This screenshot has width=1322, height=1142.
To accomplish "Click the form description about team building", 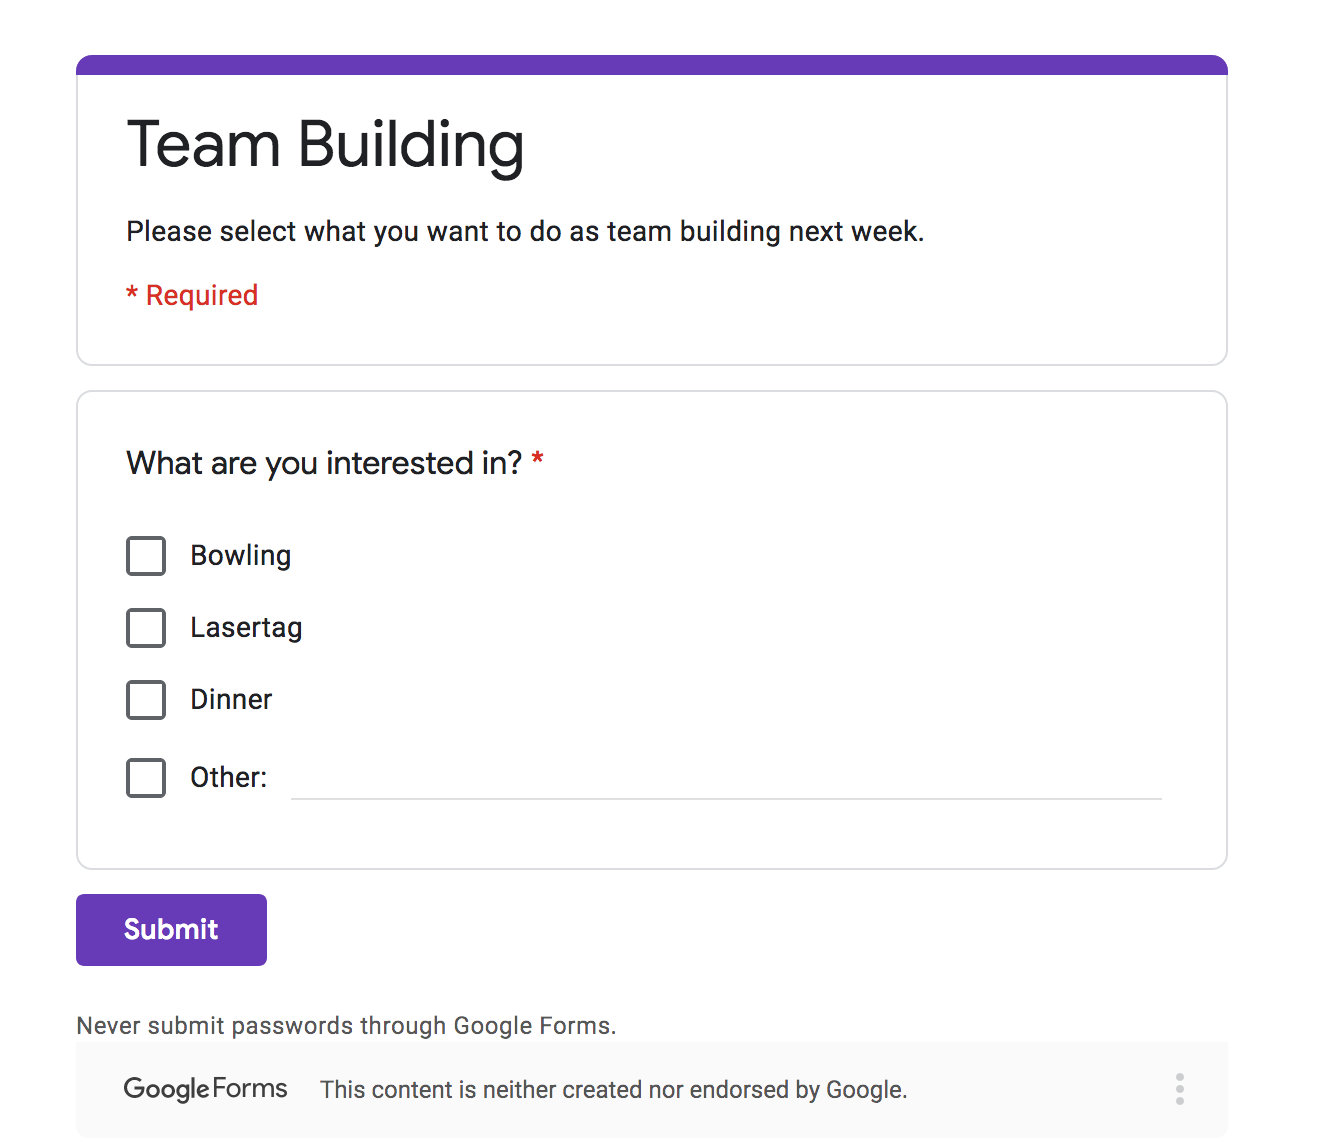I will click(x=525, y=232).
